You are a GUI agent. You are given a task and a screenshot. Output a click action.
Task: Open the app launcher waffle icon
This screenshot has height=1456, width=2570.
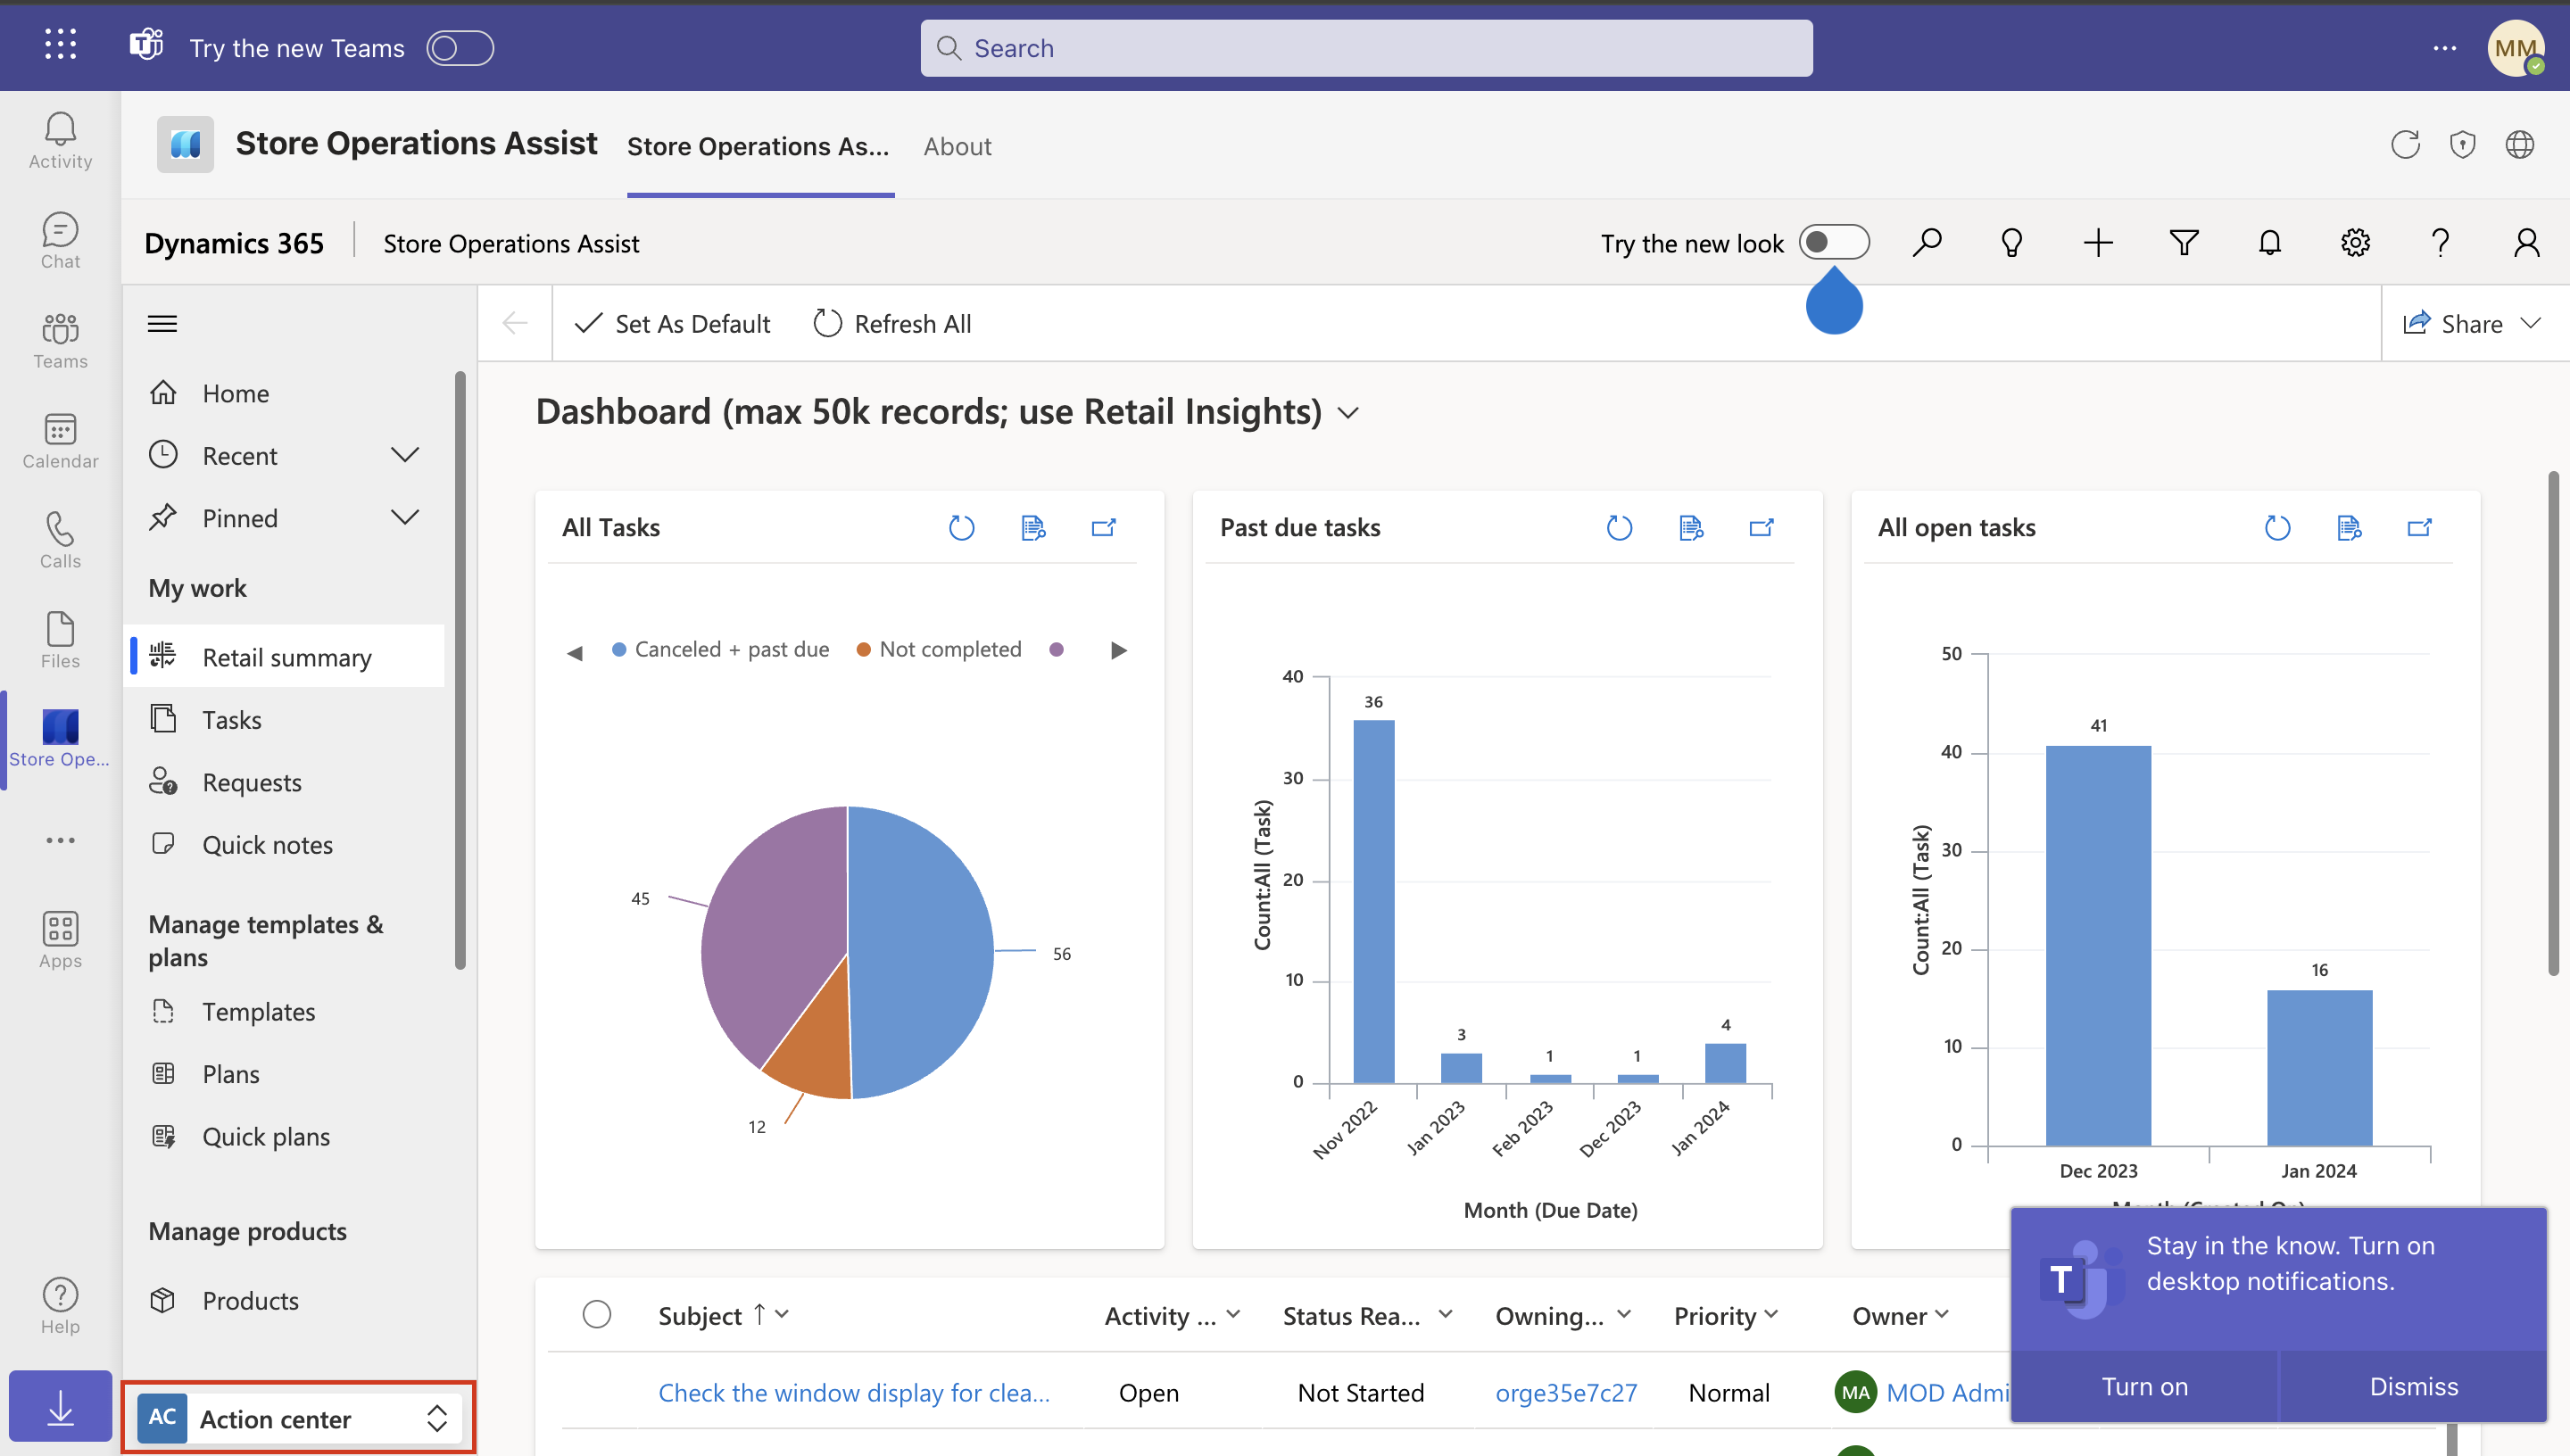coord(60,44)
